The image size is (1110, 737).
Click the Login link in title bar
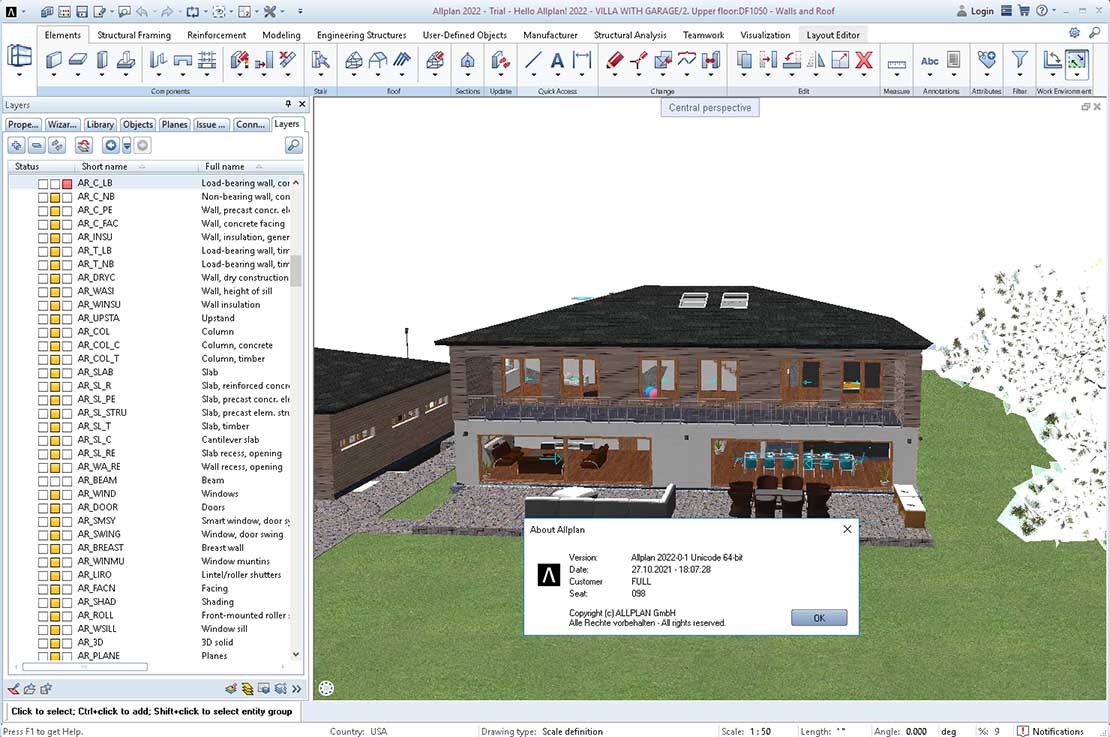975,12
